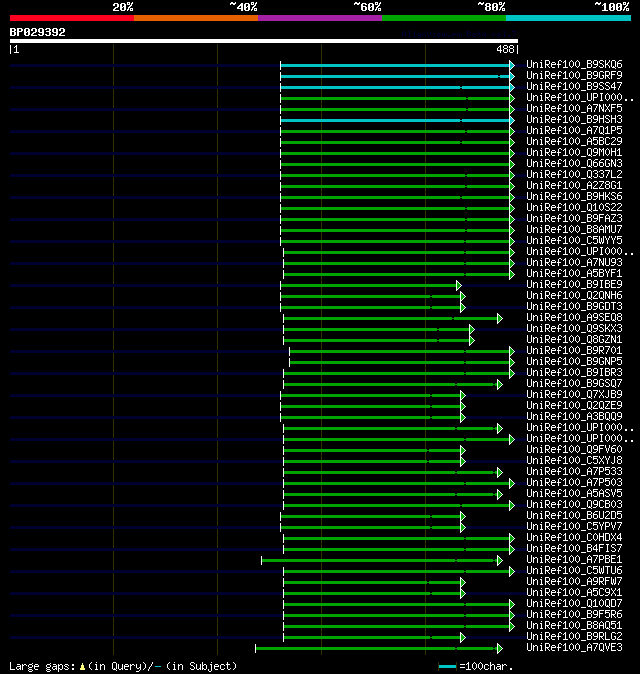This screenshot has width=640, height=674.
Task: Click the end position label 488
Action: click(x=505, y=49)
